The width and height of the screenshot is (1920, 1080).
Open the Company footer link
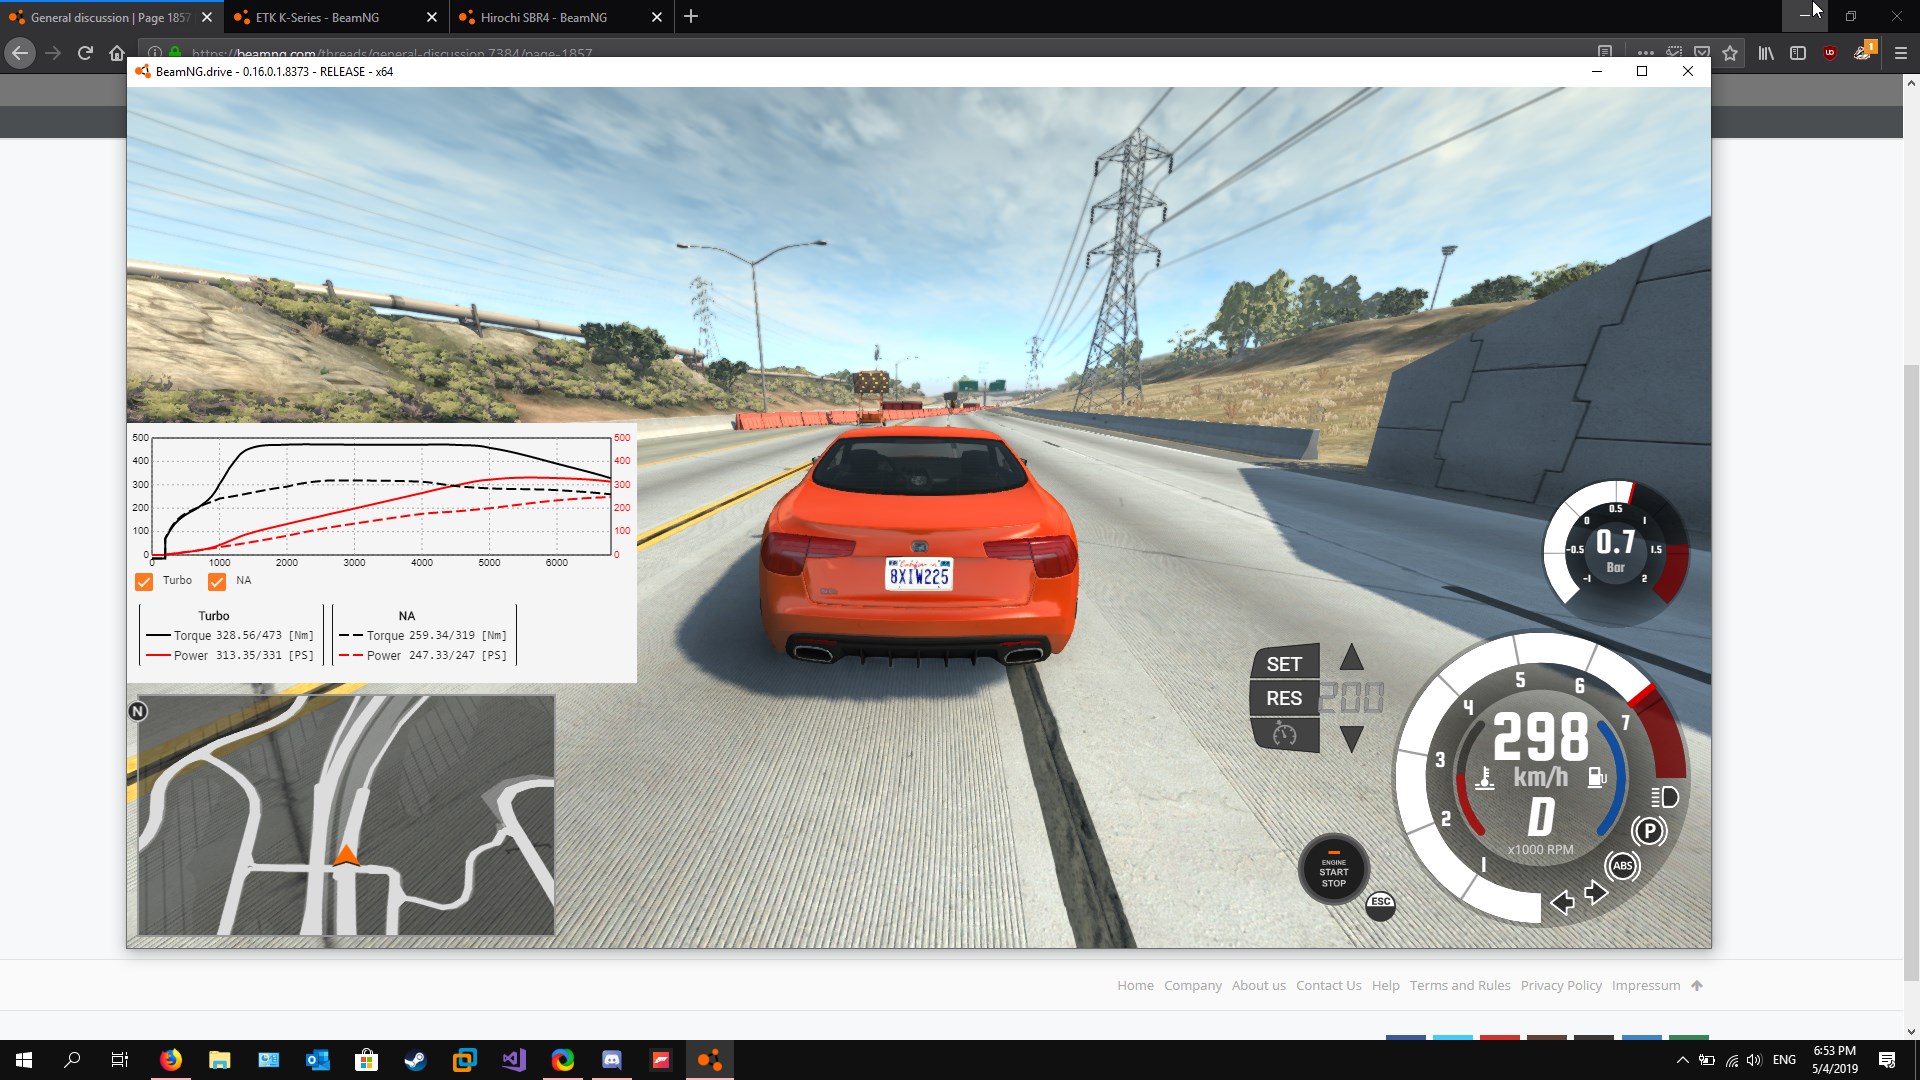point(1193,986)
